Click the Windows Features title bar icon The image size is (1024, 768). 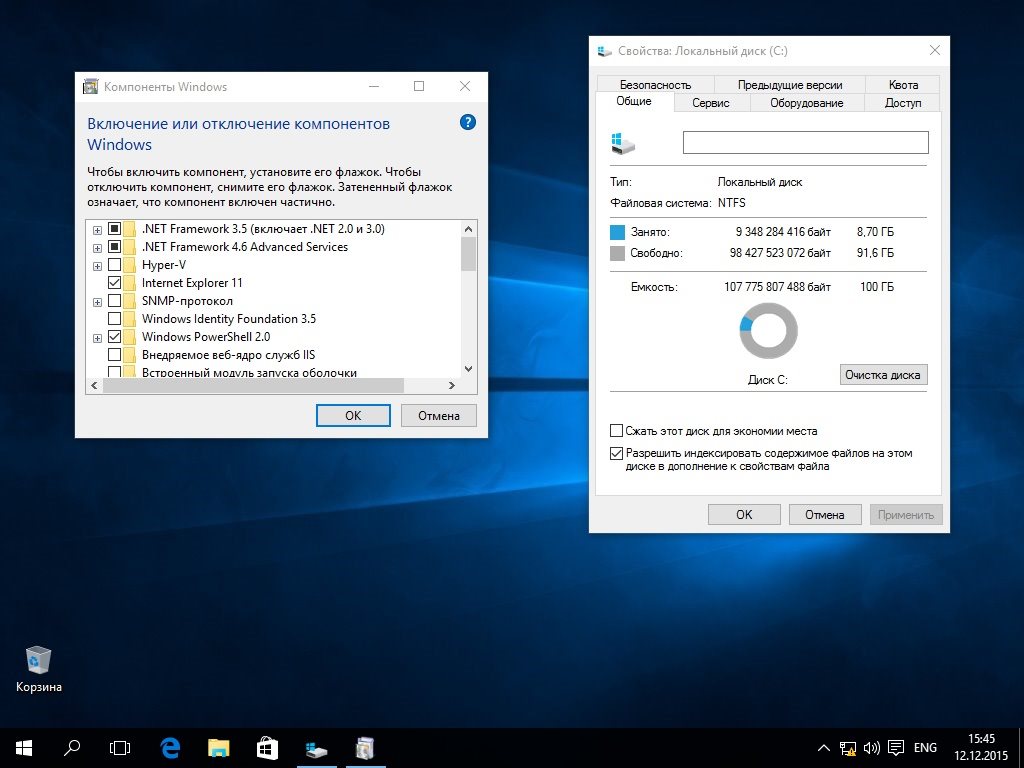[91, 86]
